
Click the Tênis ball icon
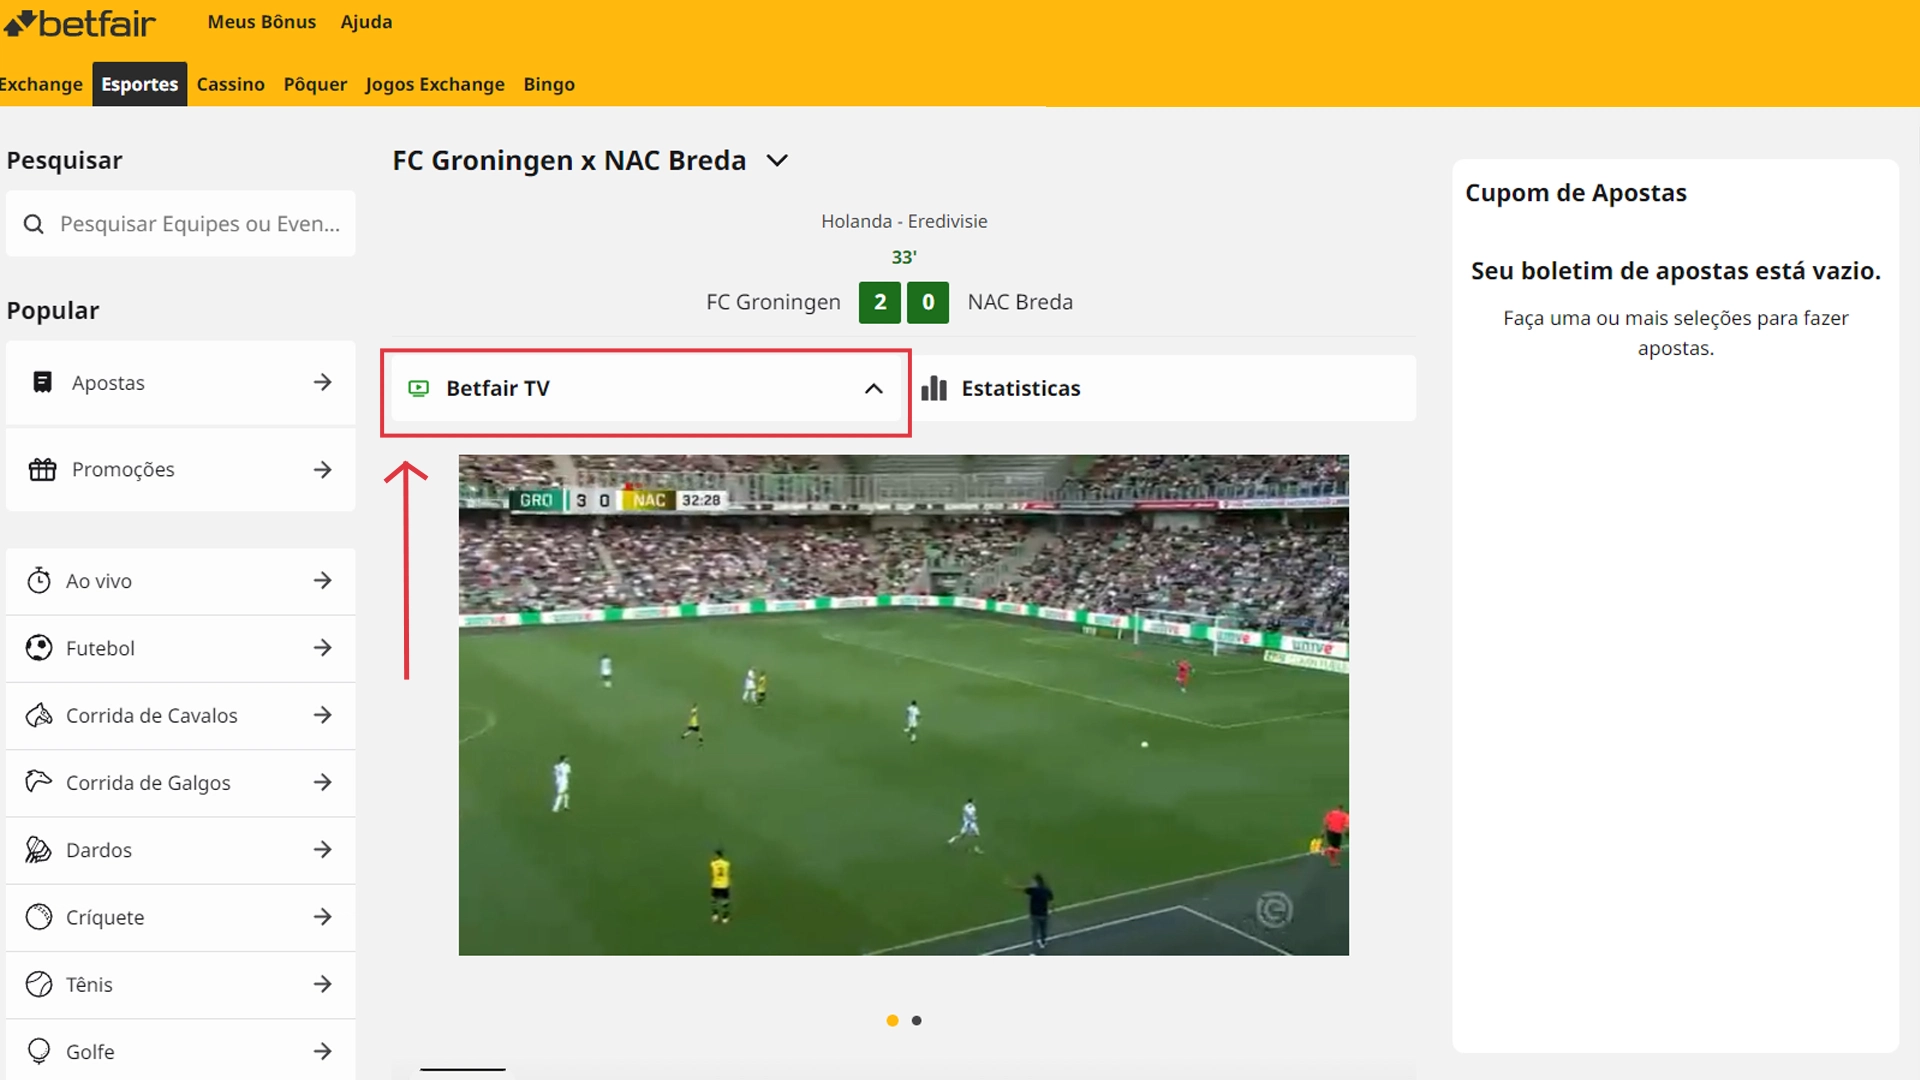[x=39, y=984]
